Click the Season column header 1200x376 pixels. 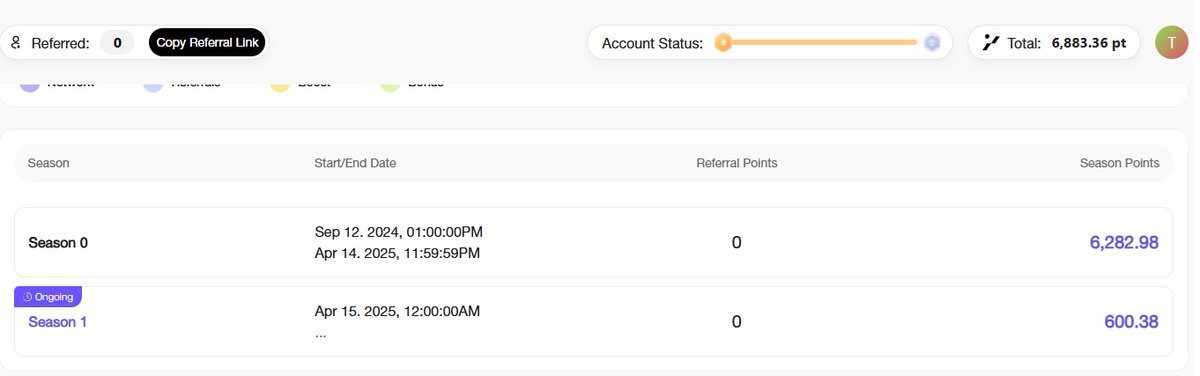49,163
